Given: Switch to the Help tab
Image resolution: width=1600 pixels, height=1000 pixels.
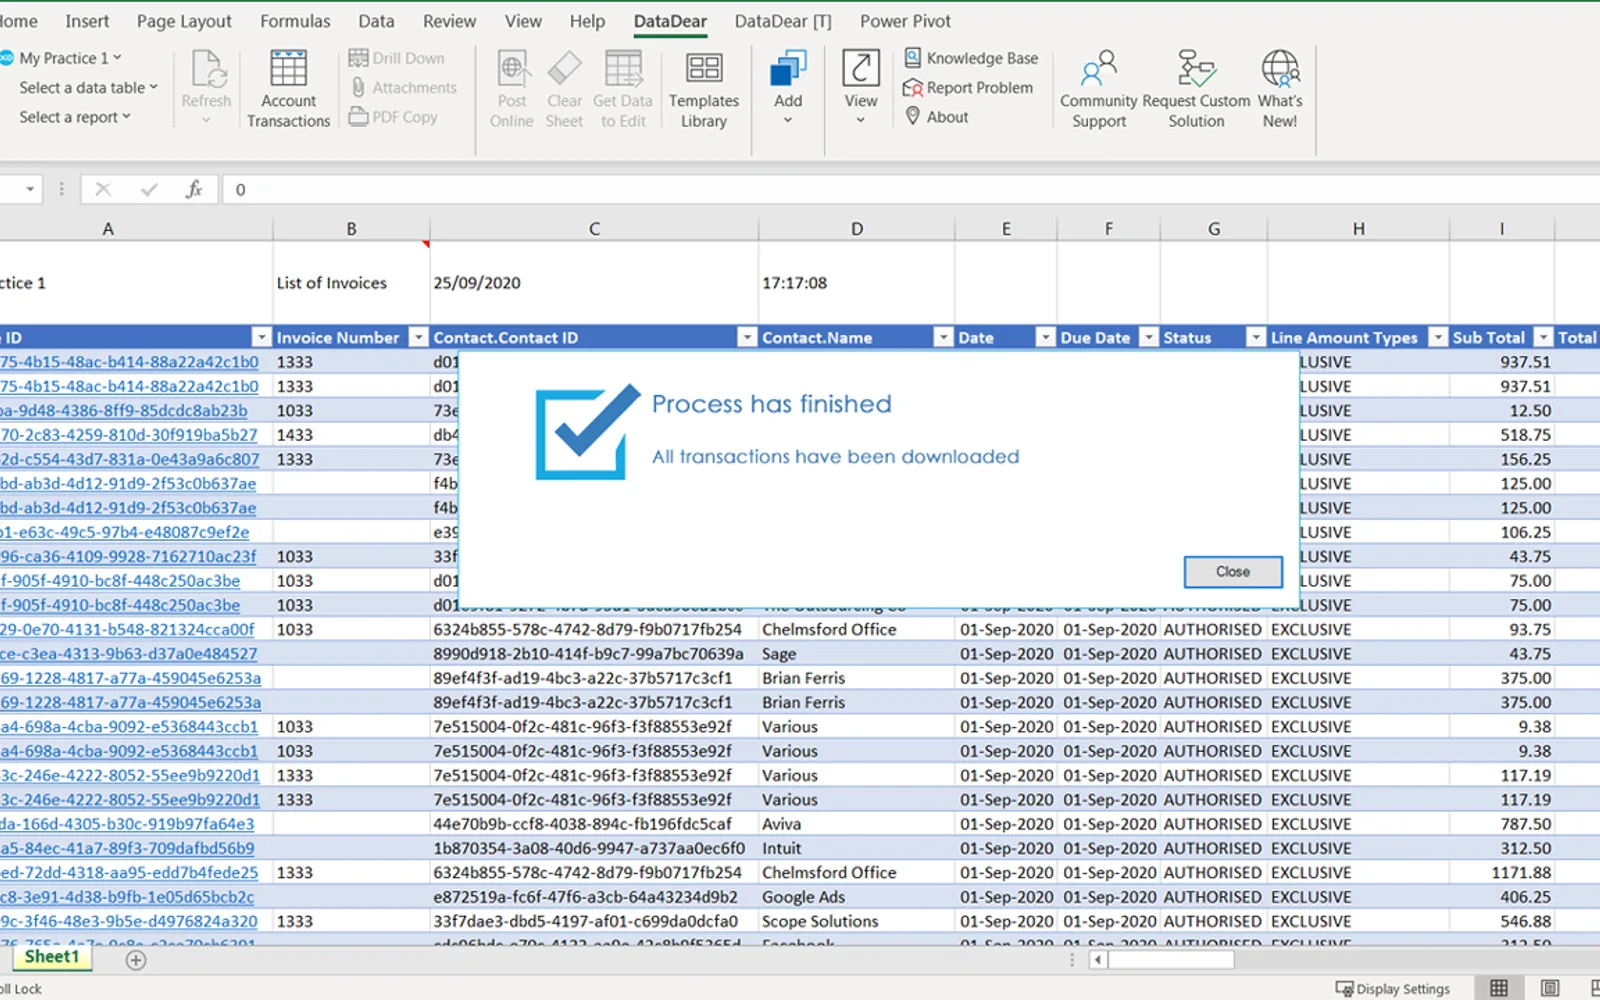Looking at the screenshot, I should [x=587, y=21].
